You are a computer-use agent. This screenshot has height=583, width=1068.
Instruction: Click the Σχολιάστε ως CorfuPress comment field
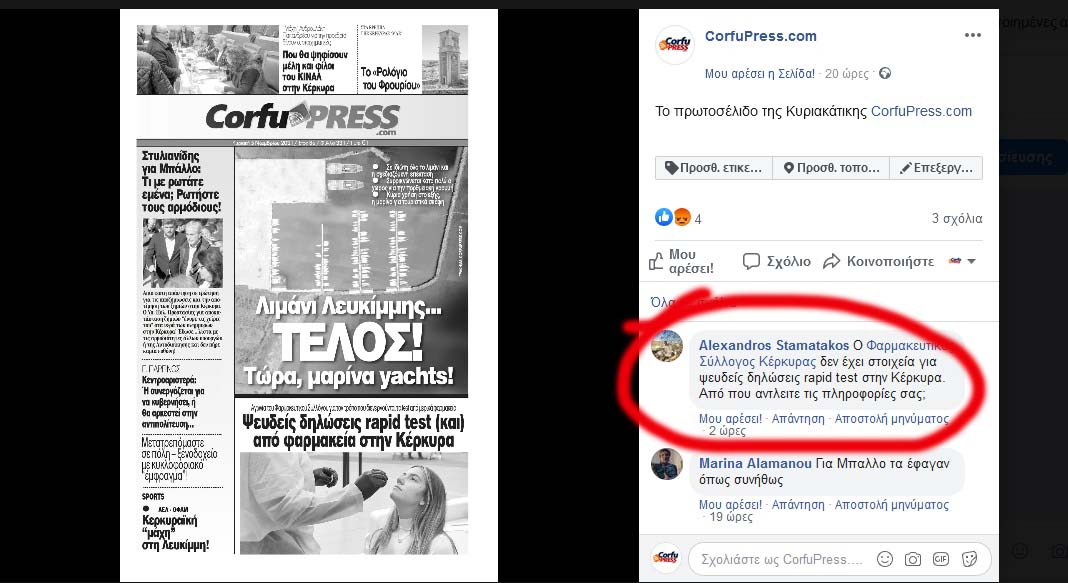[x=782, y=559]
